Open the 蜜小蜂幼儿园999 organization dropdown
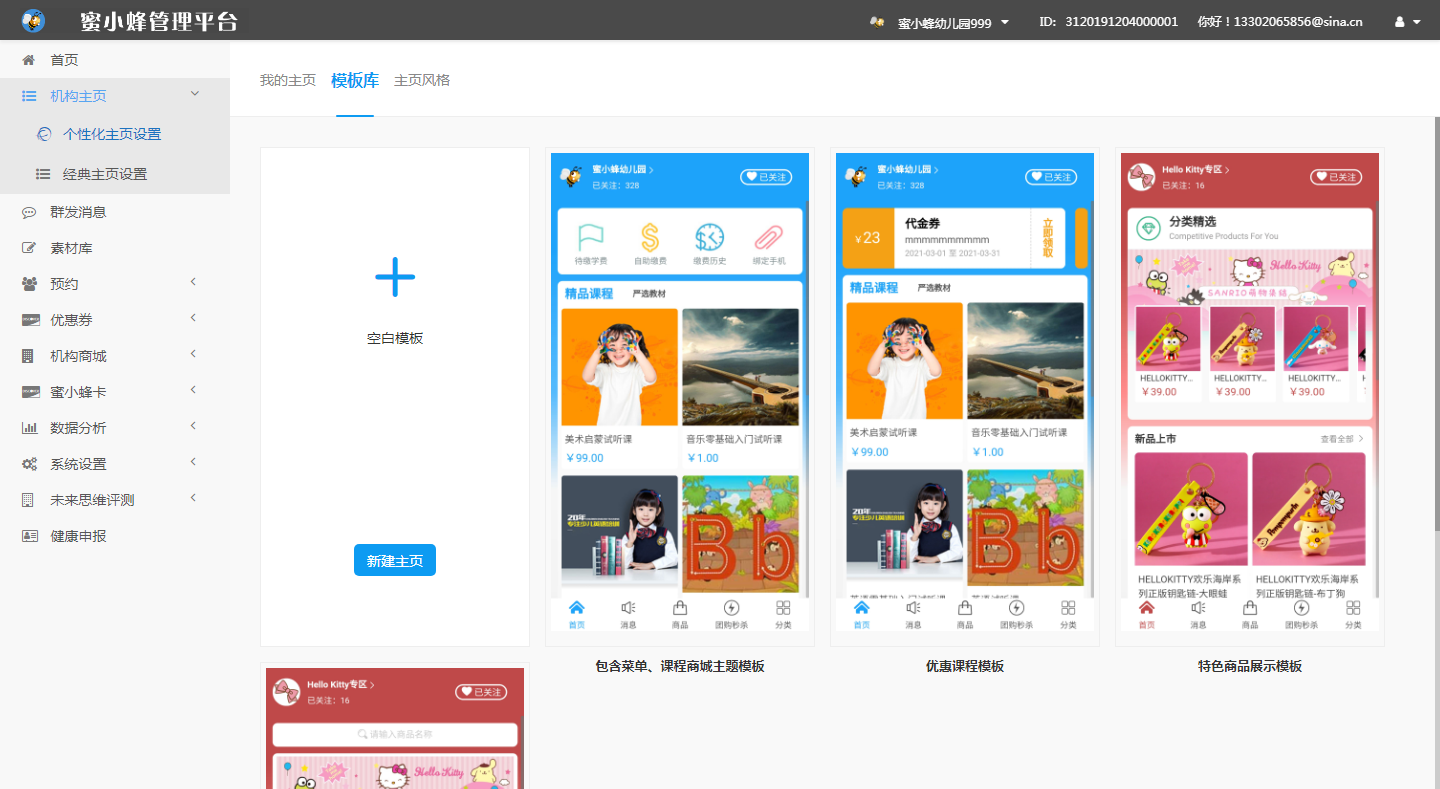The width and height of the screenshot is (1440, 789). click(941, 22)
